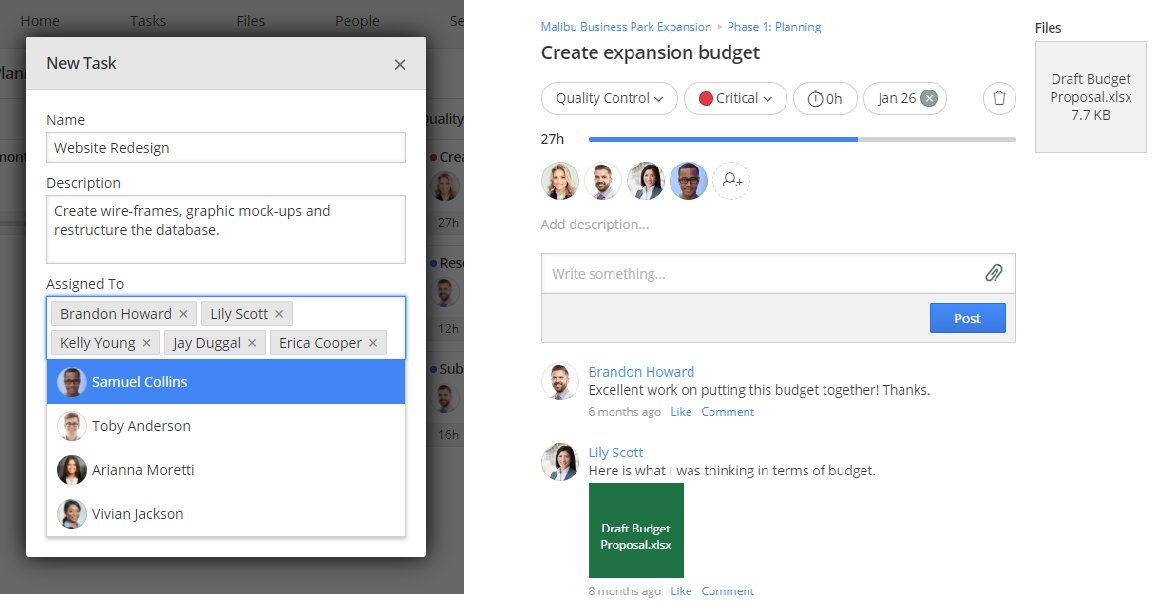1156x601 pixels.
Task: Remove Brandon Howard from assignees
Action: 184,314
